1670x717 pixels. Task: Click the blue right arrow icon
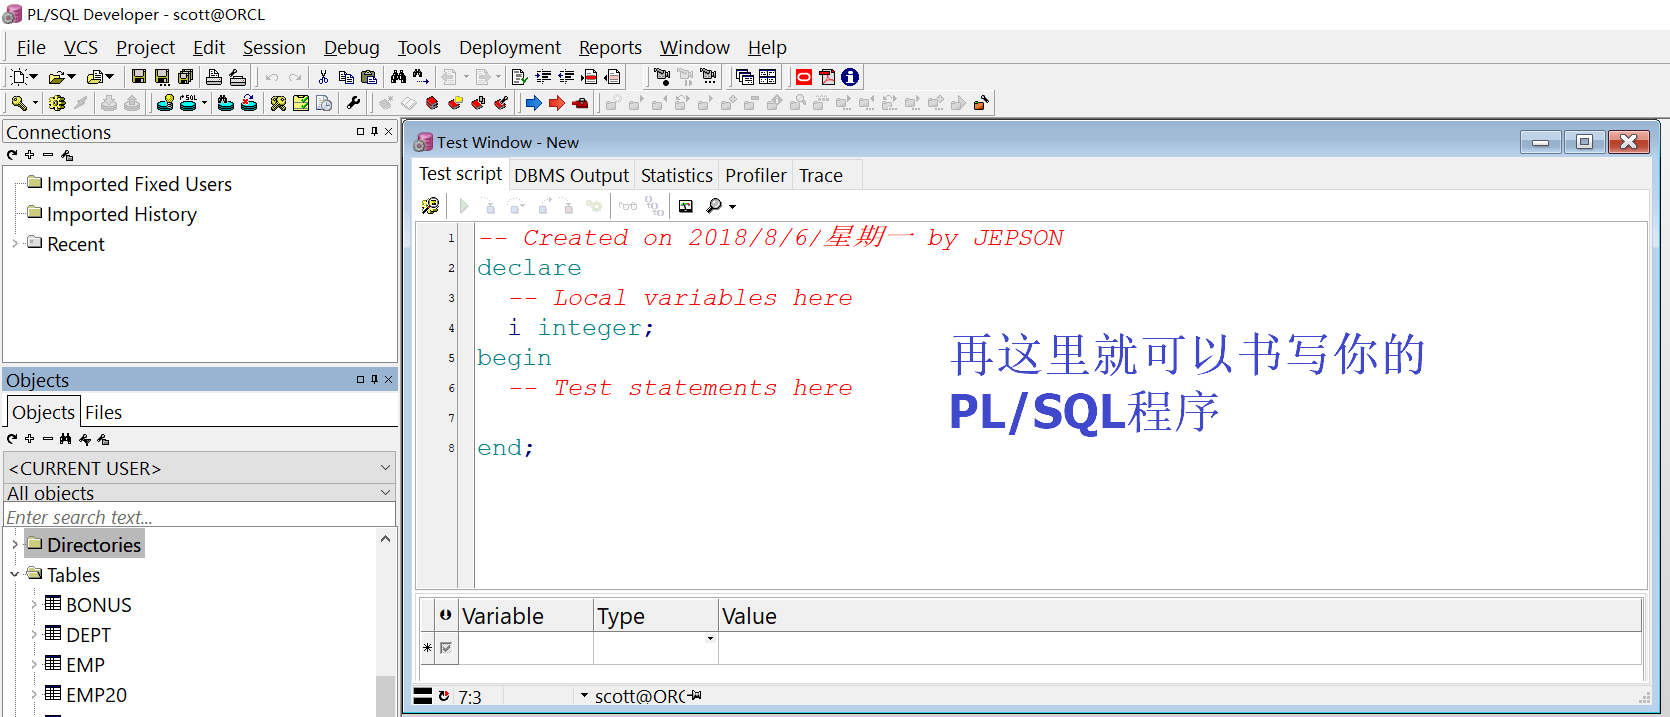[533, 103]
